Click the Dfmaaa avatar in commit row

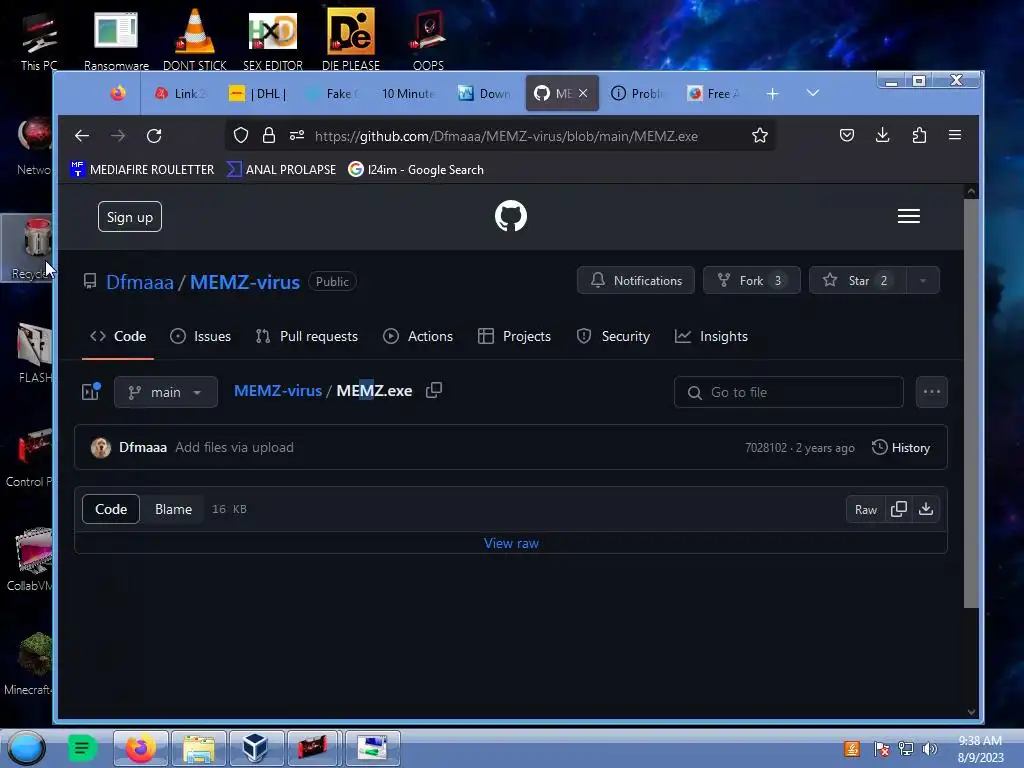pyautogui.click(x=101, y=447)
